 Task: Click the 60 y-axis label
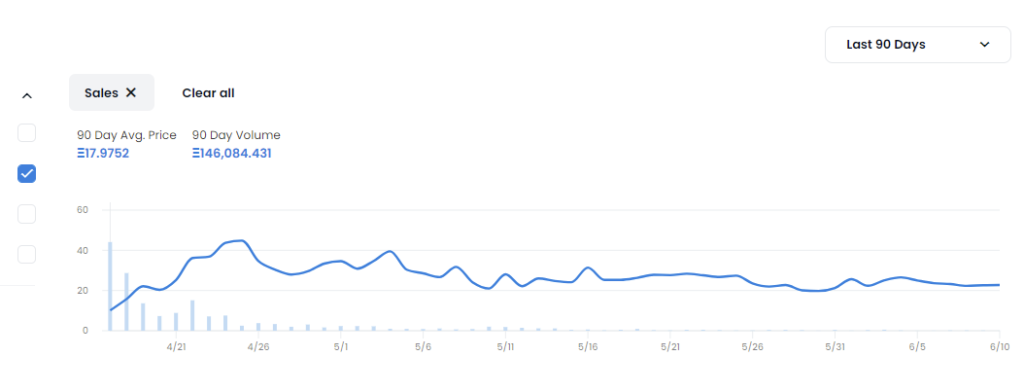coord(82,210)
